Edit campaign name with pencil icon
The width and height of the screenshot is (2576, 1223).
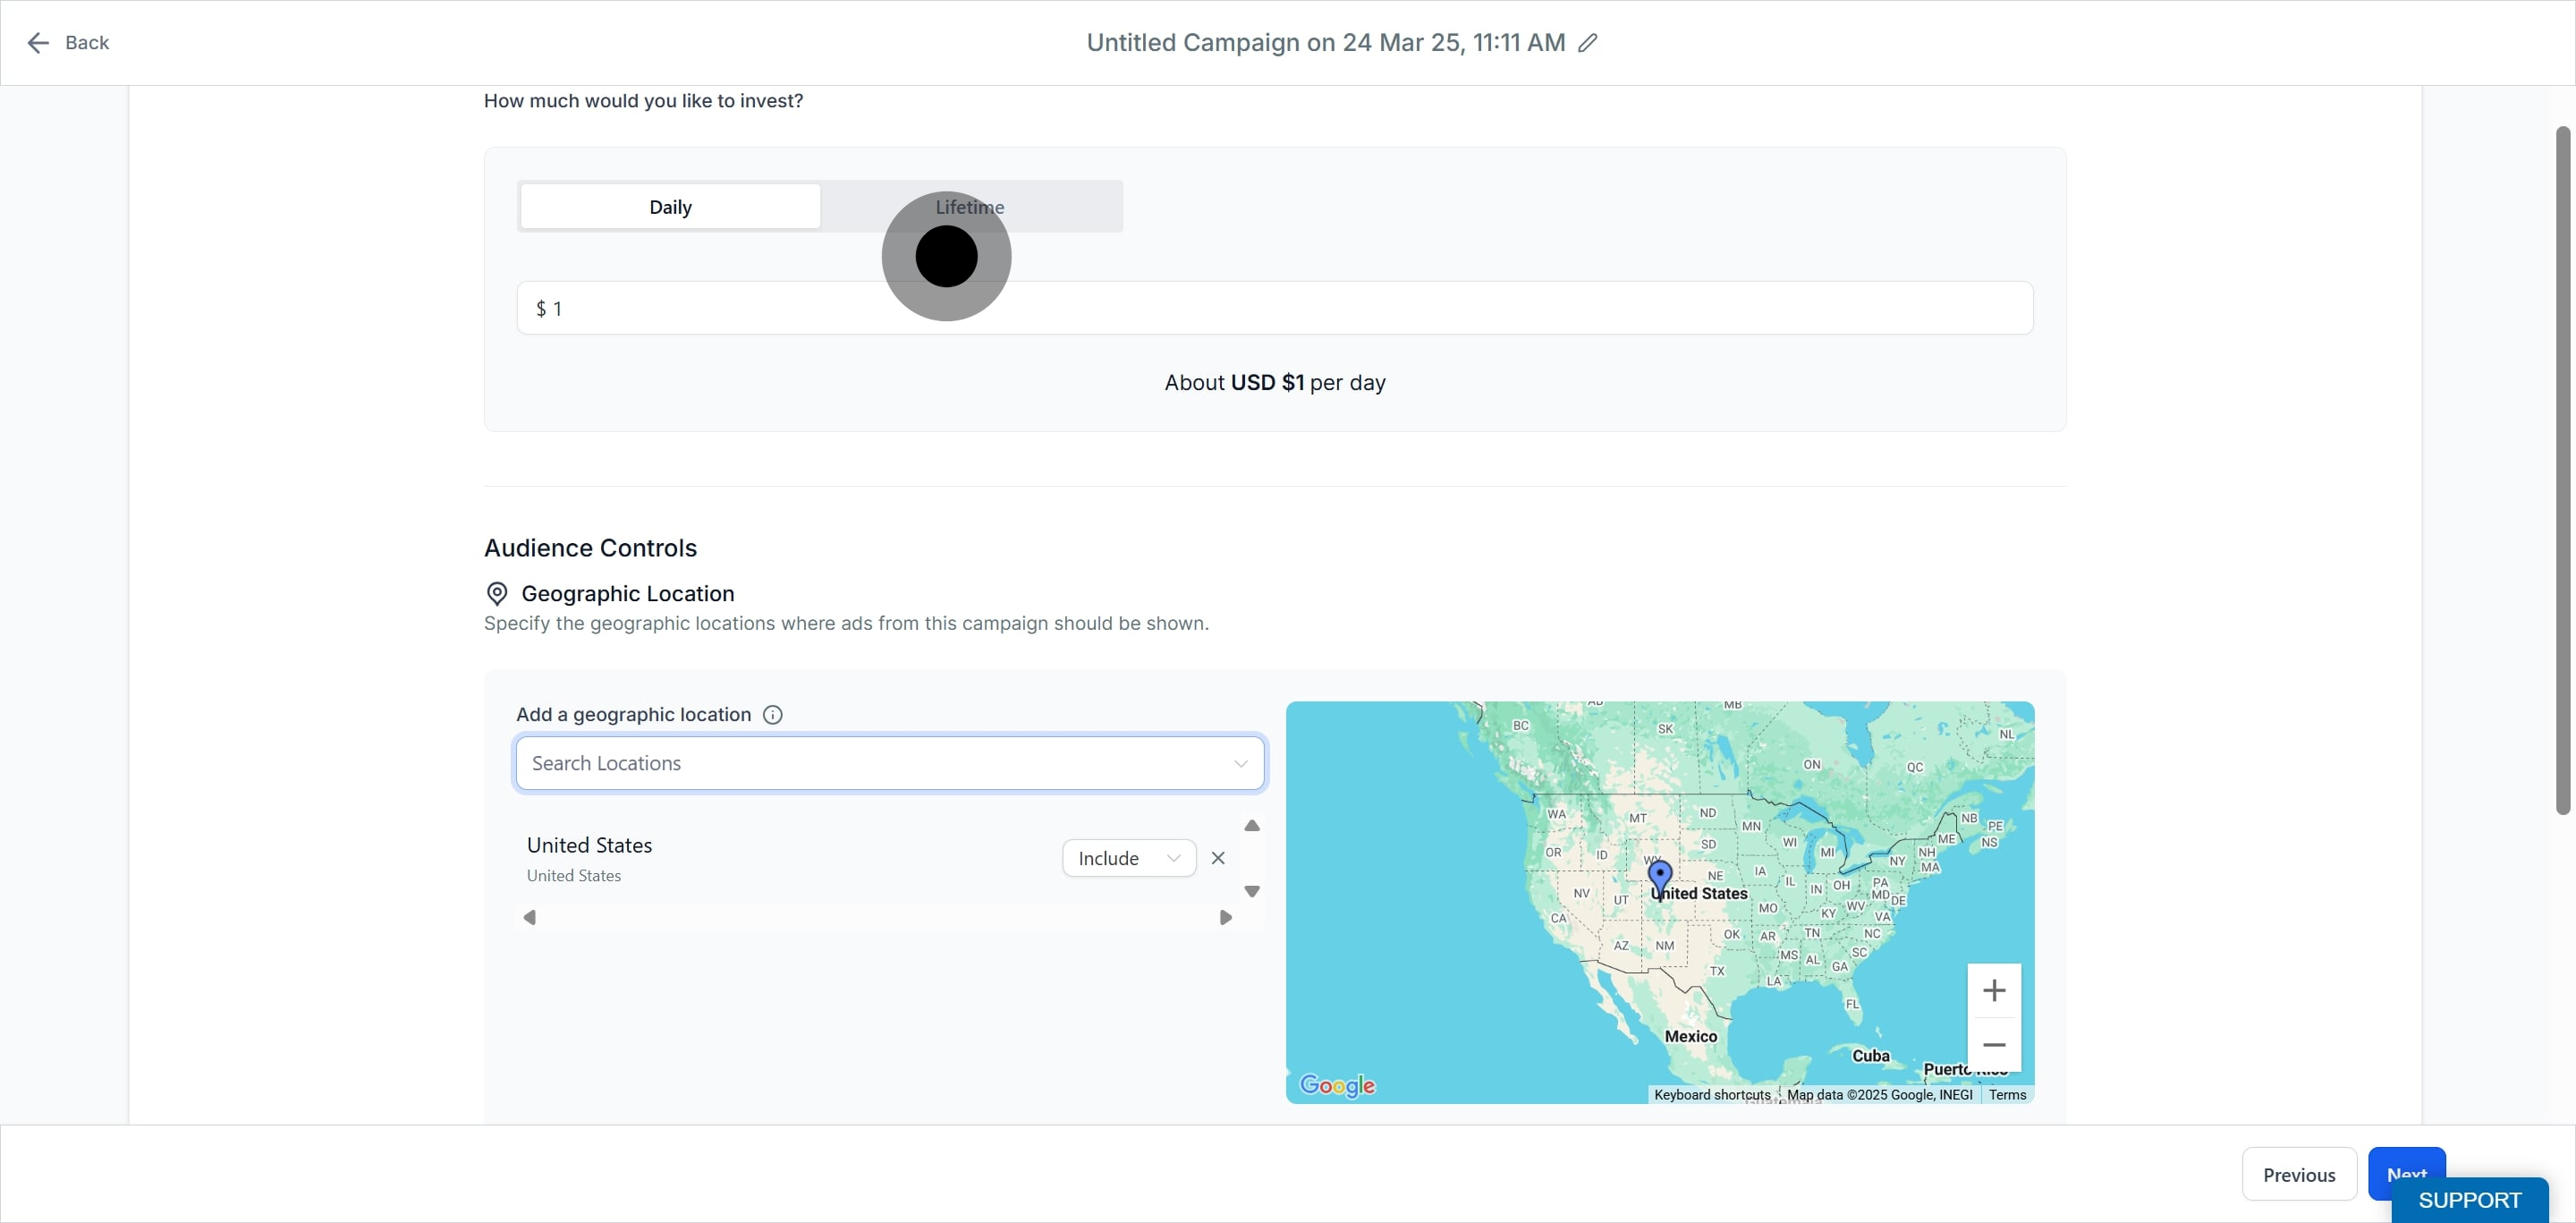tap(1587, 43)
